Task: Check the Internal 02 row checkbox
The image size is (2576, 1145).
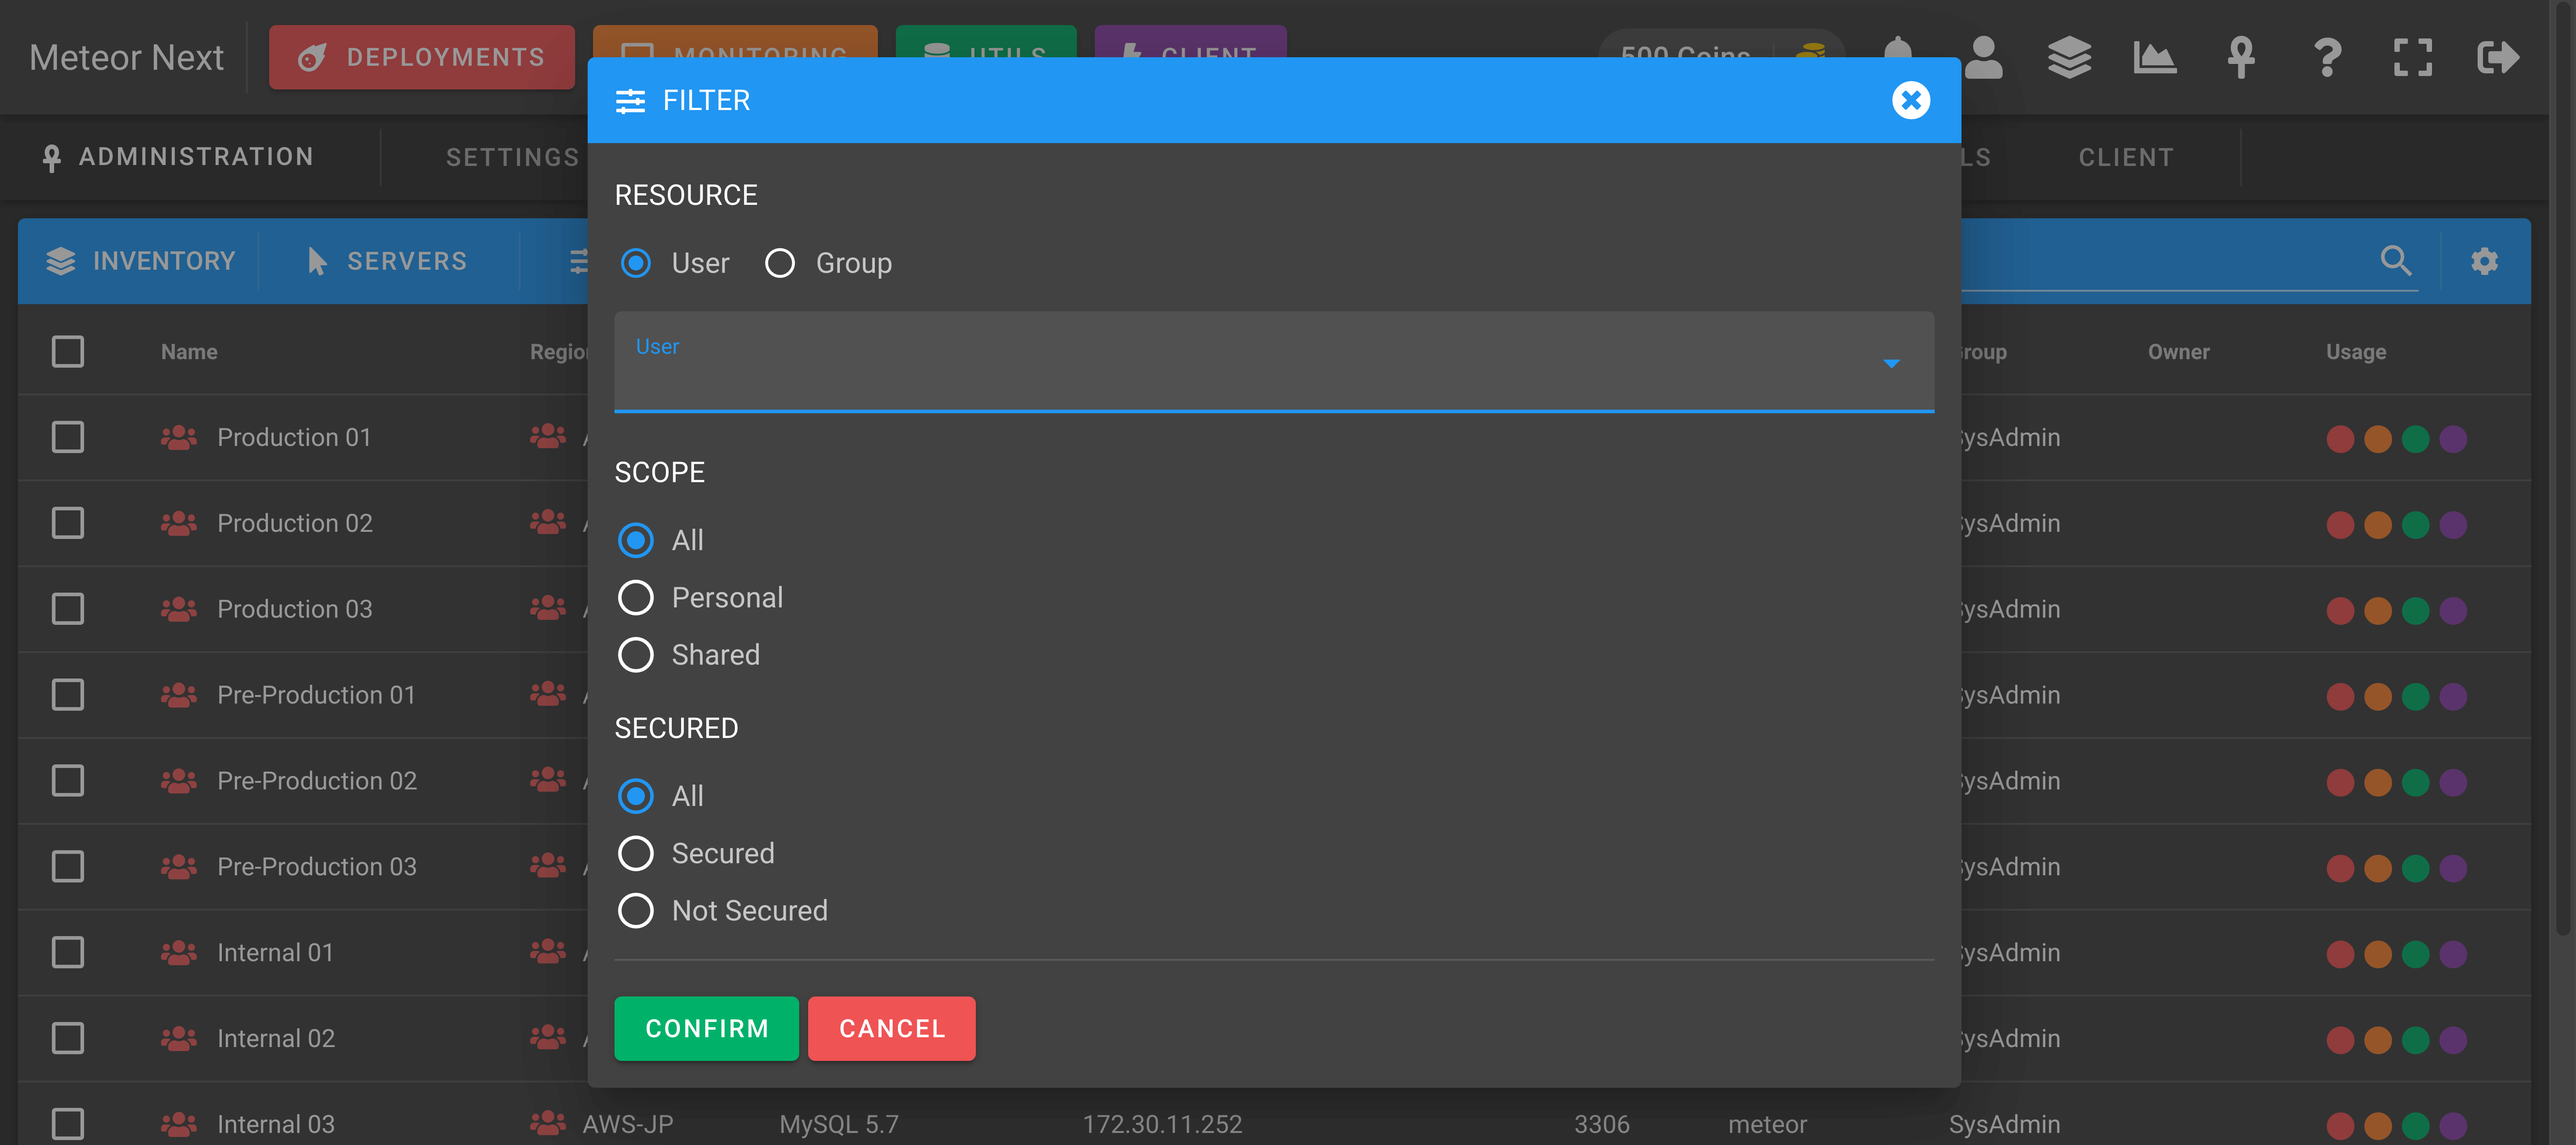Action: (68, 1038)
